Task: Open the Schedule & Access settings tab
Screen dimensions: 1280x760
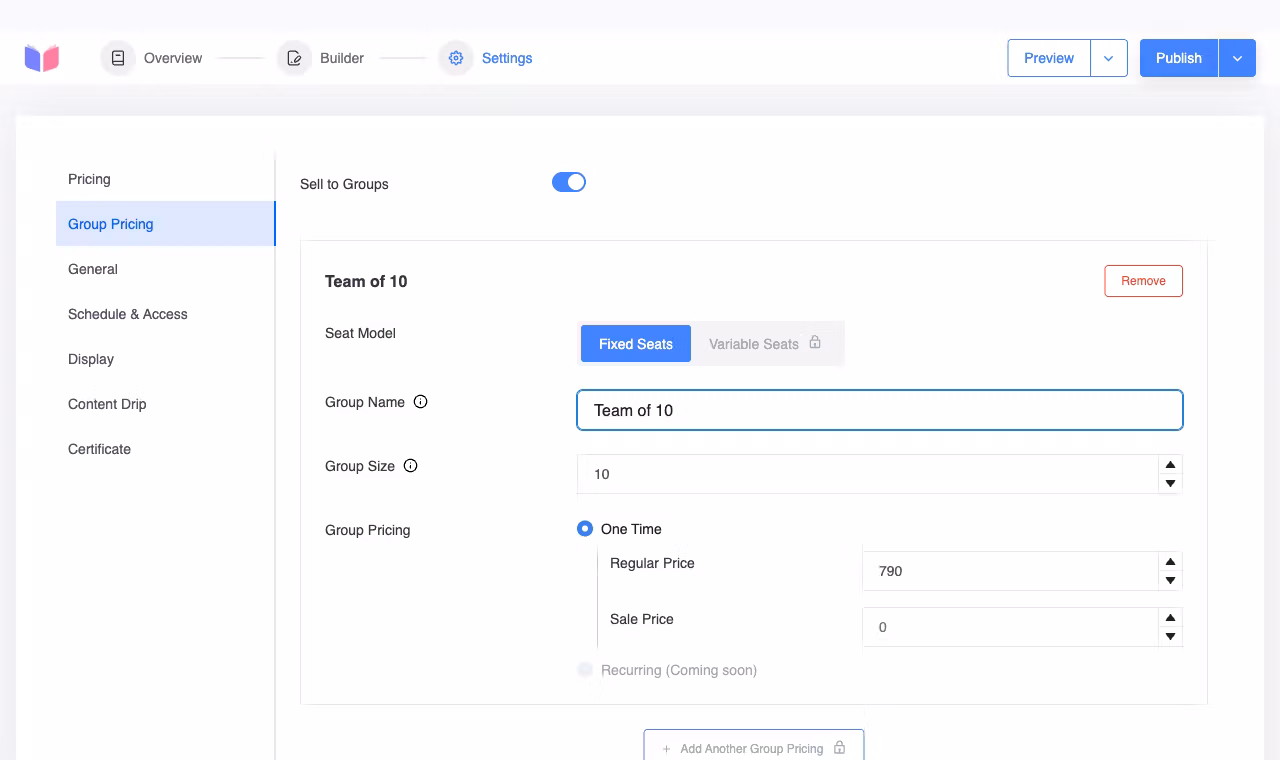Action: pyautogui.click(x=165, y=314)
